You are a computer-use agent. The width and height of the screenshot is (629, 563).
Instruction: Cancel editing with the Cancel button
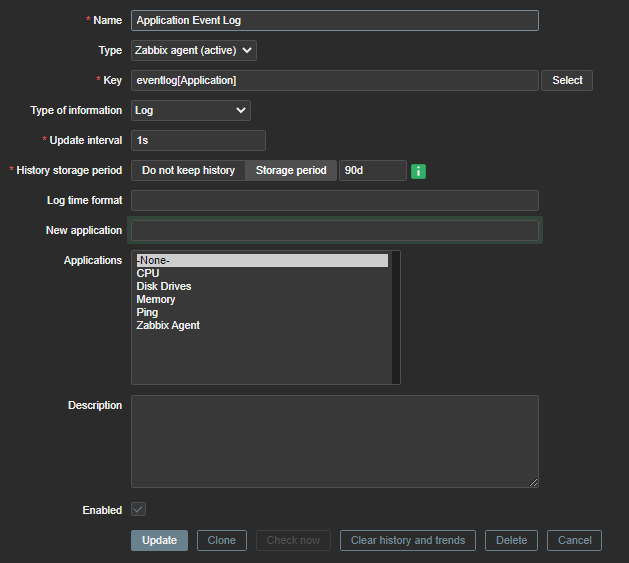click(574, 541)
